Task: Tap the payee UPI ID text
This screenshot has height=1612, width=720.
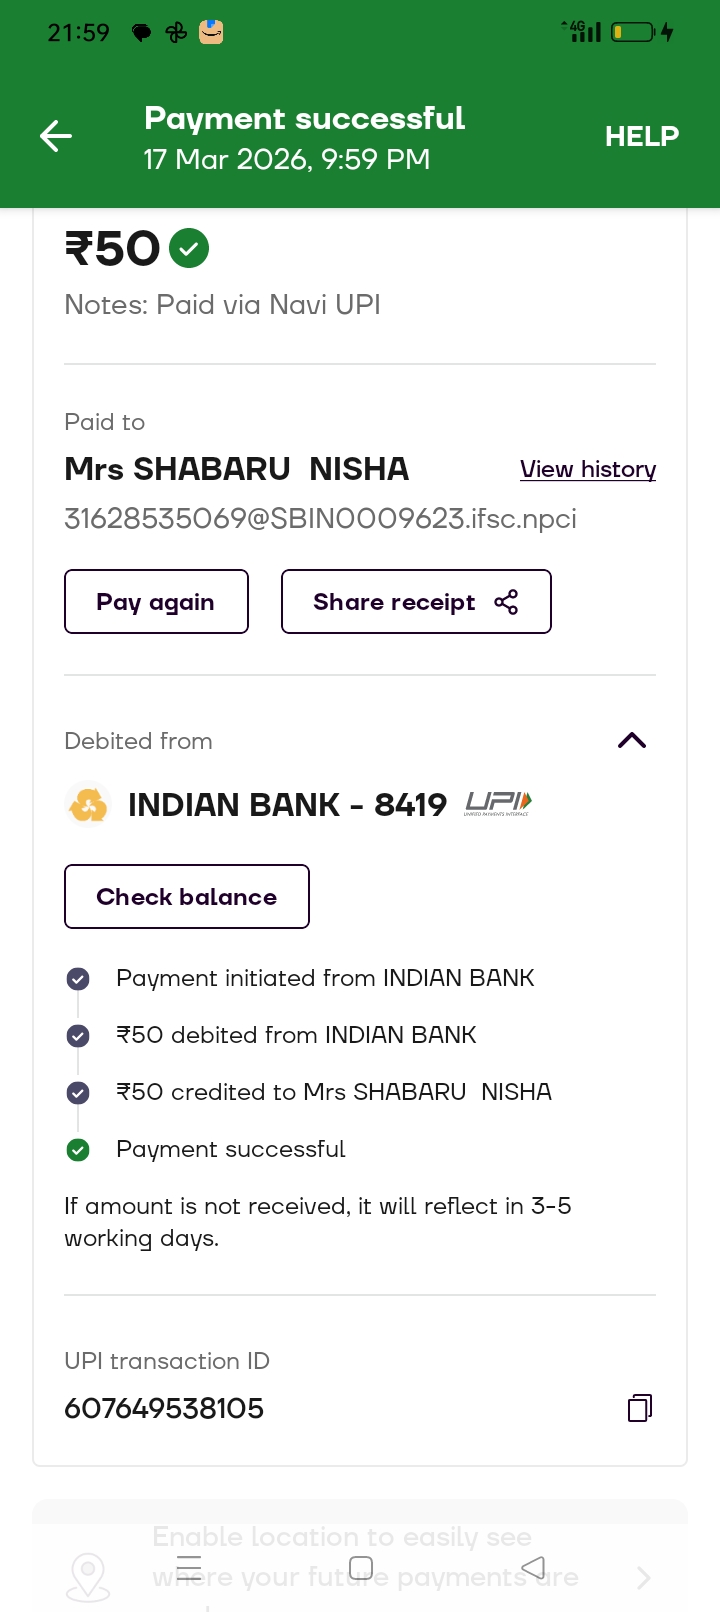Action: coord(320,519)
